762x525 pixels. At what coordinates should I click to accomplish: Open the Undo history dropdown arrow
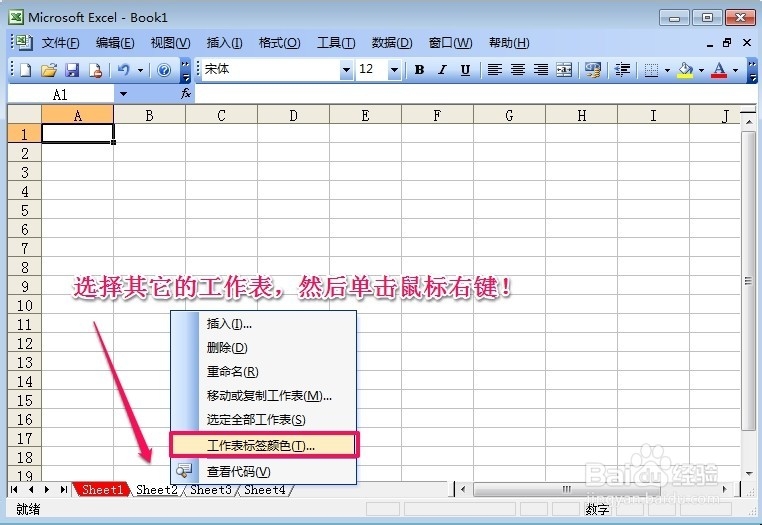point(140,70)
